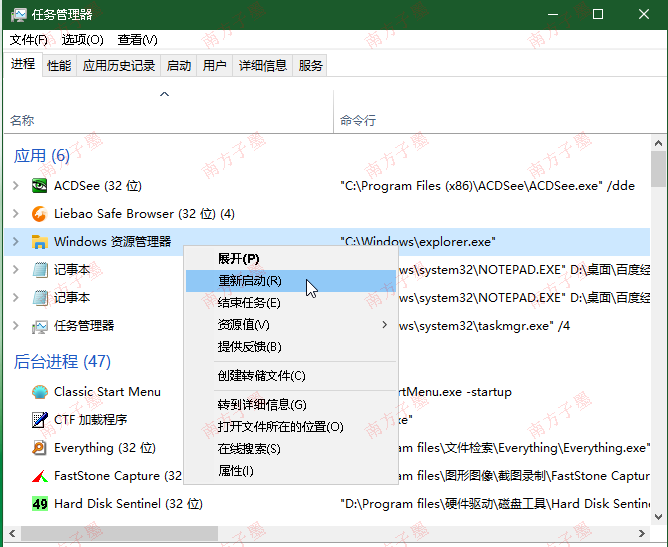The image size is (668, 547).
Task: Click the taskmgr.exe /4 command line
Action: [484, 326]
